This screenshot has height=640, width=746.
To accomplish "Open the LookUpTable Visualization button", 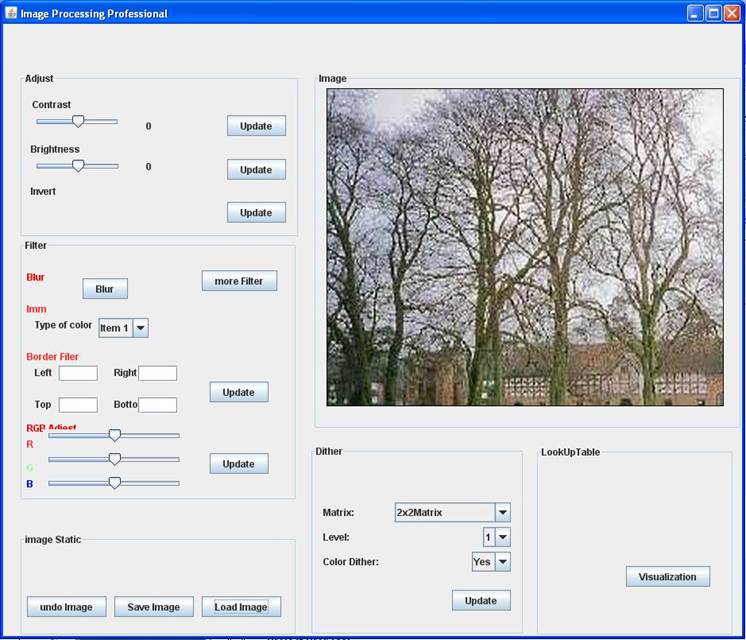I will [668, 577].
